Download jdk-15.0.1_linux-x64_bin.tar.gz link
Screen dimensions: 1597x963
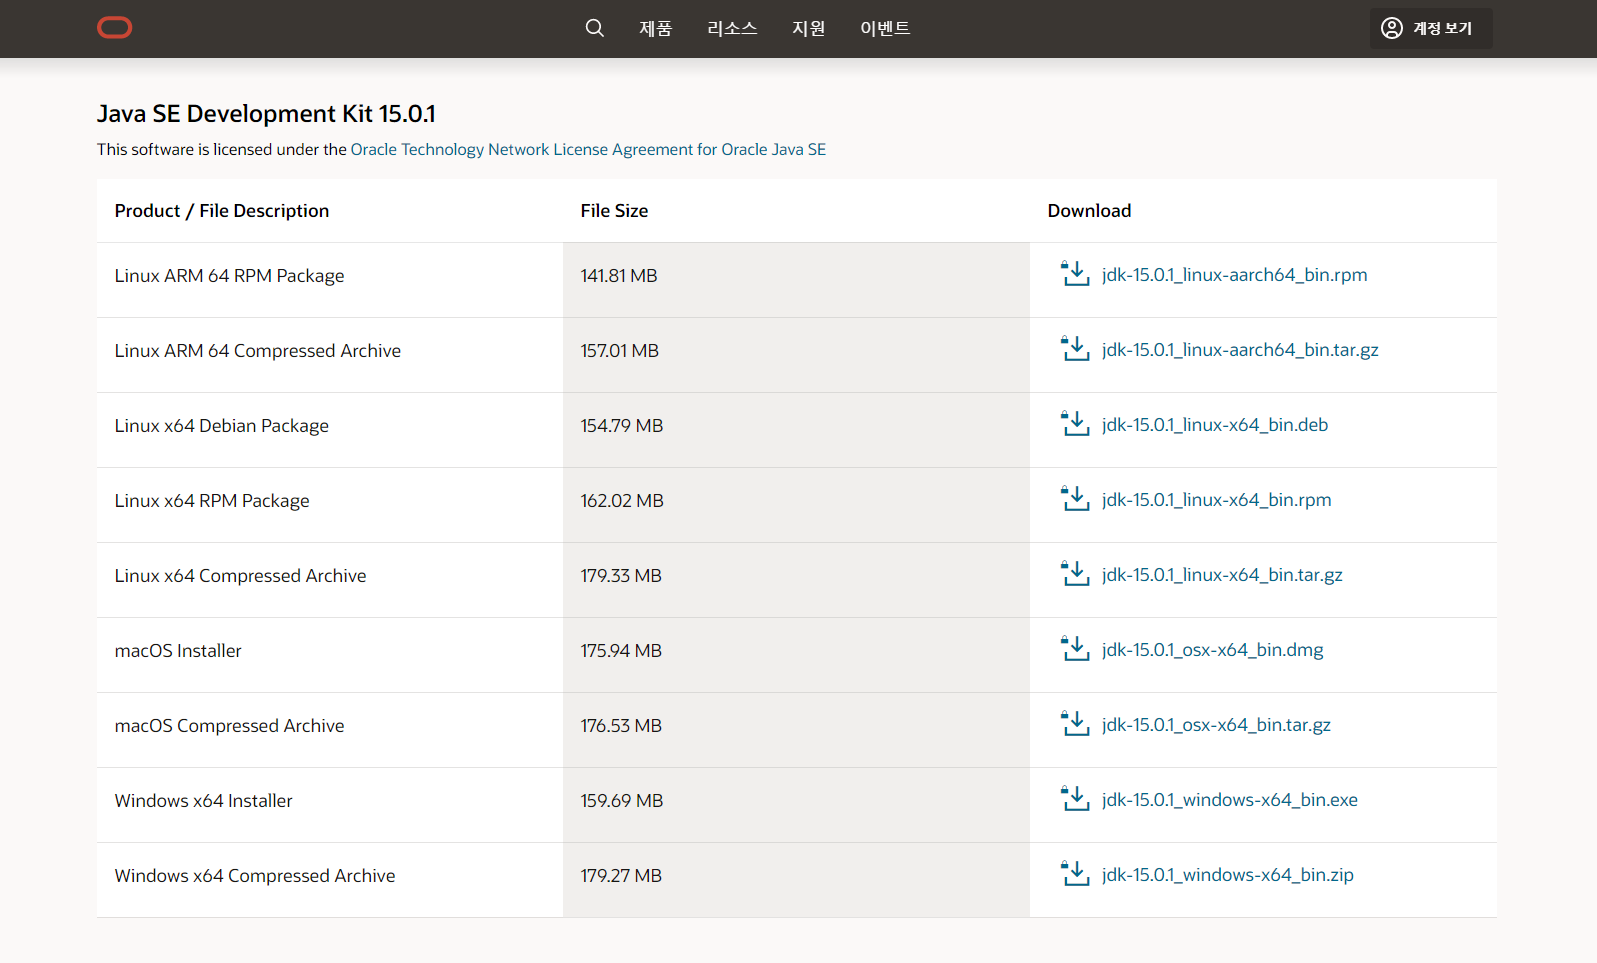1222,575
